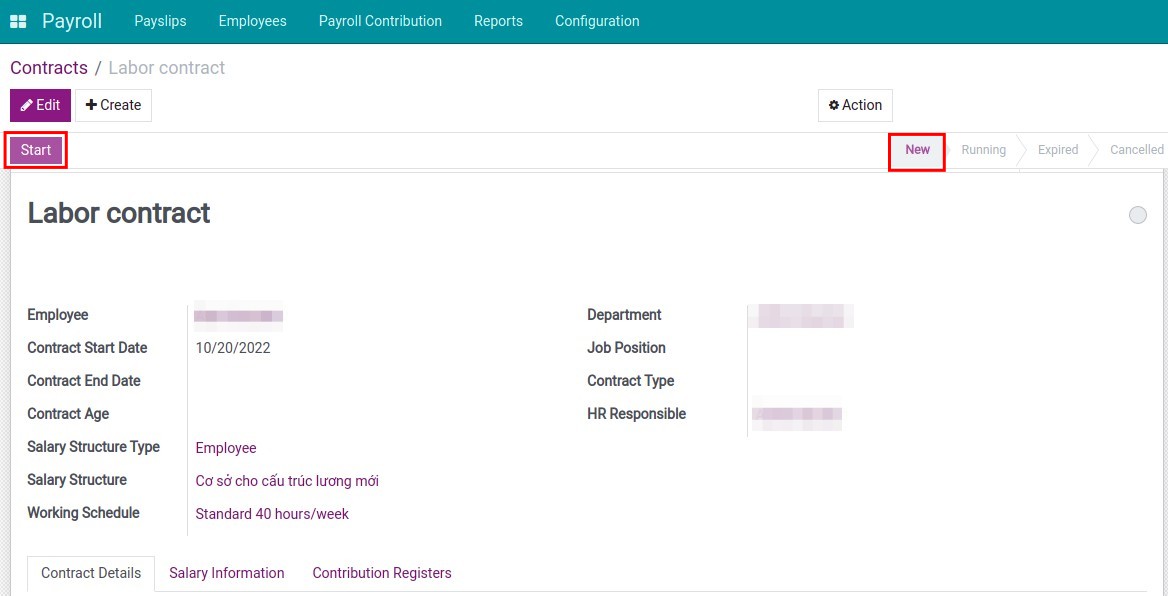
Task: Open the Cơ sở cho cấu trúc lương mới link
Action: [287, 481]
